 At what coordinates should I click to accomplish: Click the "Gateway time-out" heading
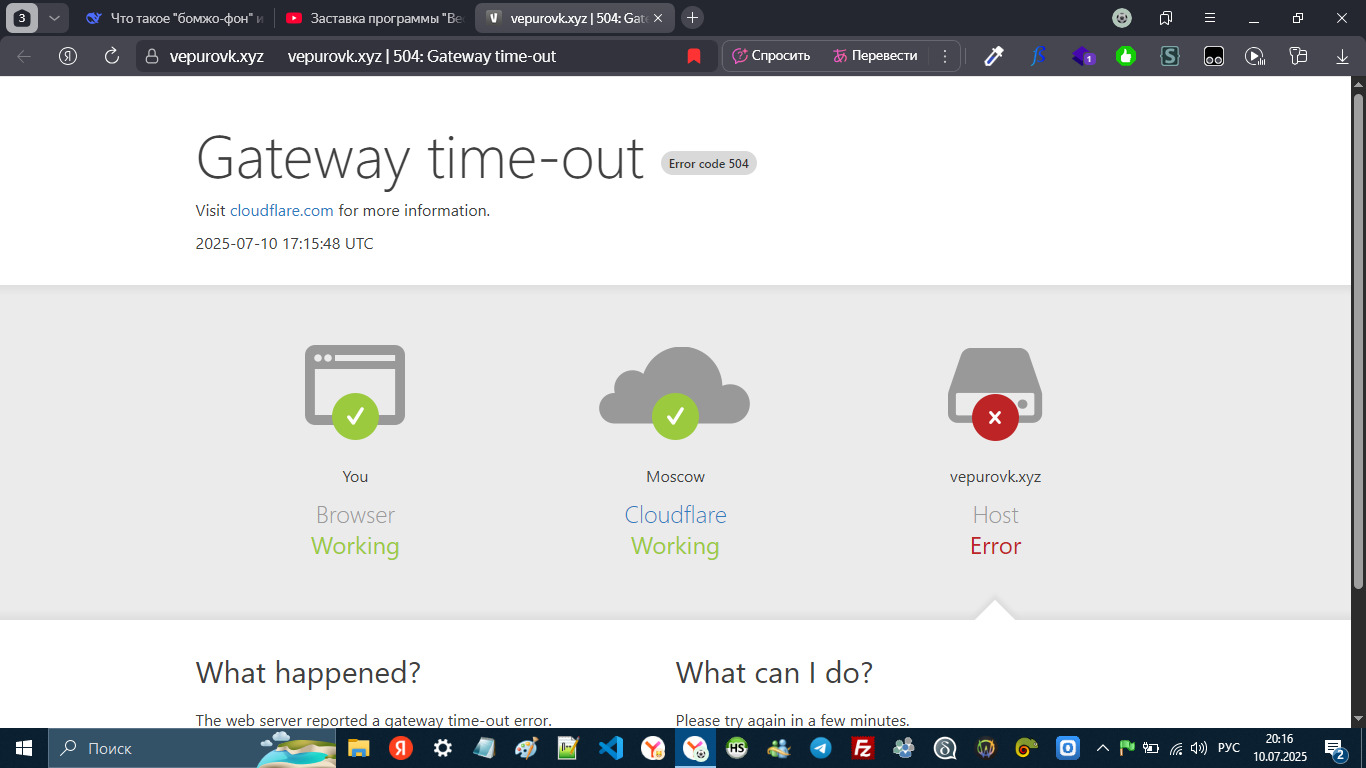click(x=420, y=157)
